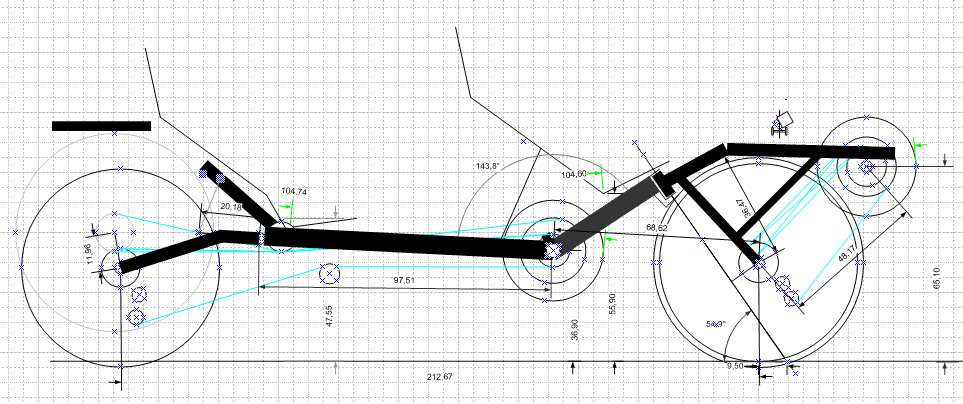
Task: Select the 104,74 angle label
Action: 294,192
